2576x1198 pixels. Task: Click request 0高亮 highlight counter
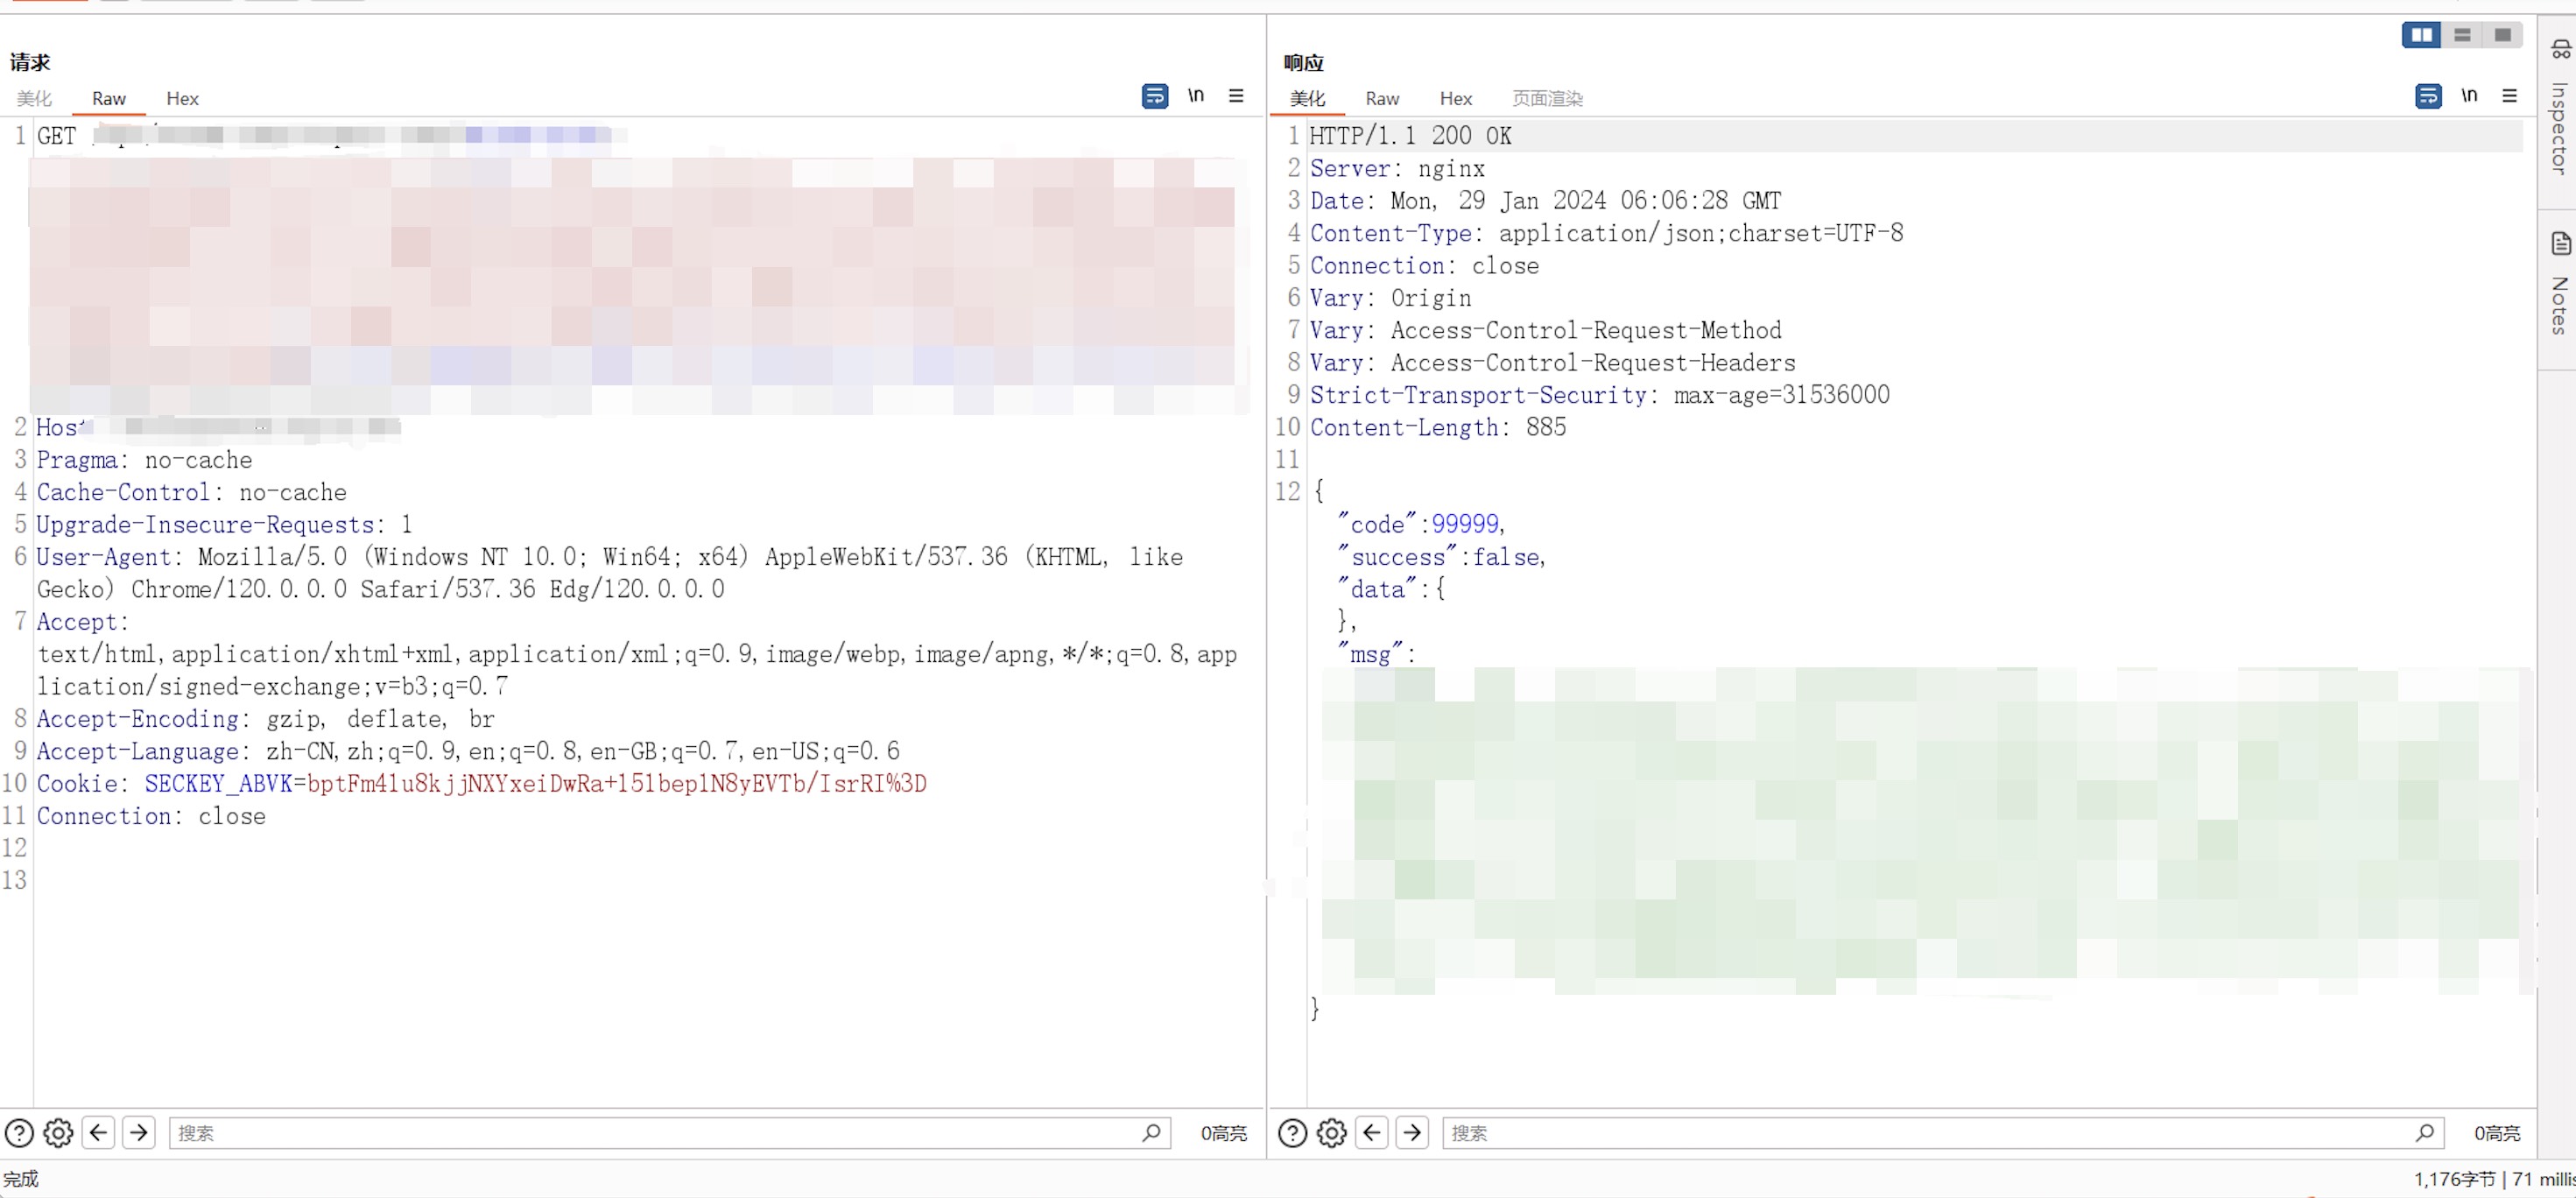pyautogui.click(x=1224, y=1133)
